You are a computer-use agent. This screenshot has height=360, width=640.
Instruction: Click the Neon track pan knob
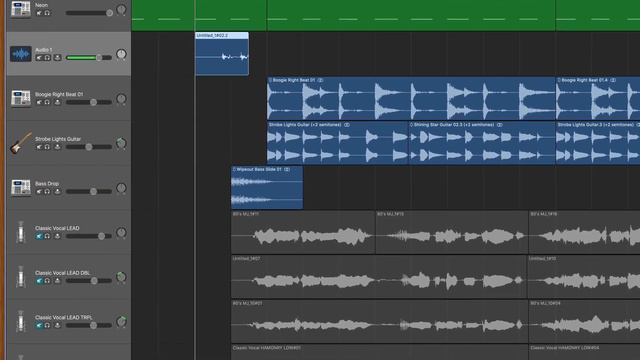click(121, 10)
